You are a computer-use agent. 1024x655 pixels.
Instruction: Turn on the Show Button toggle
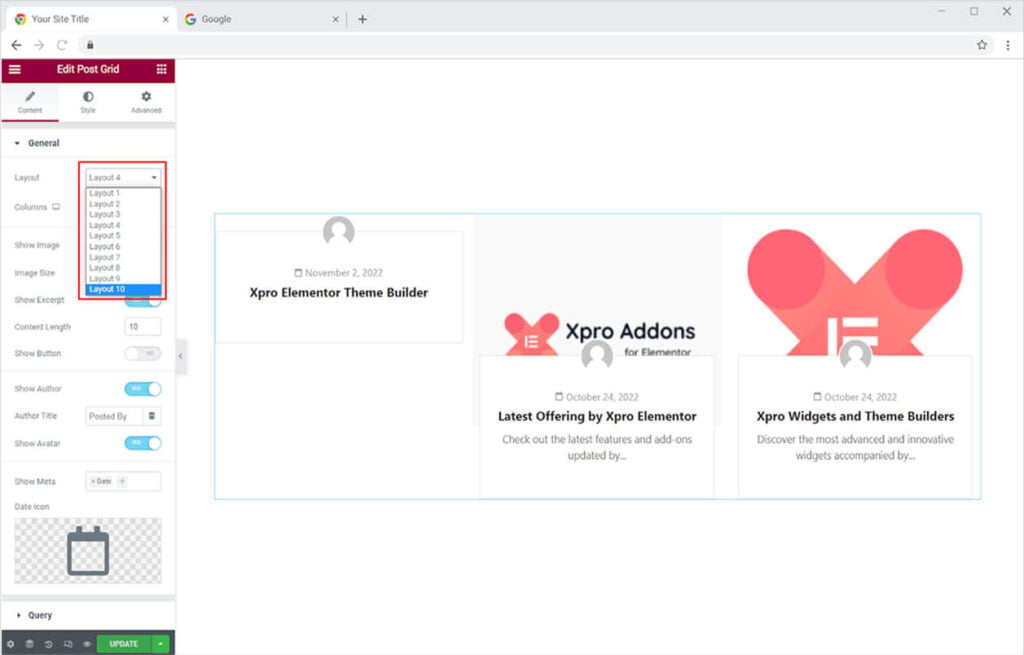142,354
